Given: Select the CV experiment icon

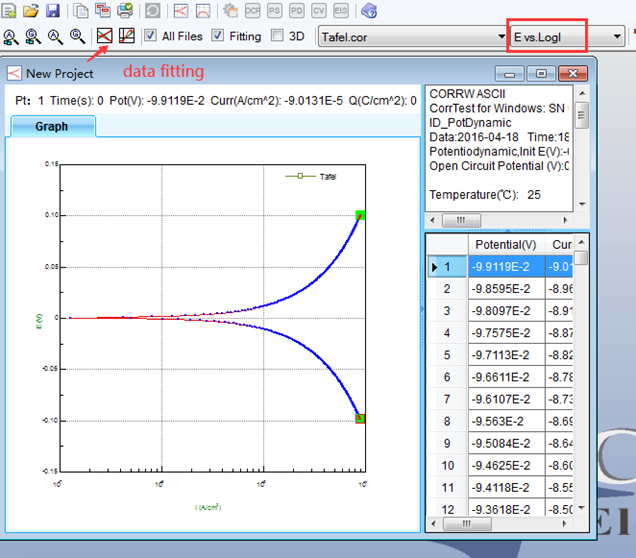Looking at the screenshot, I should (x=318, y=11).
